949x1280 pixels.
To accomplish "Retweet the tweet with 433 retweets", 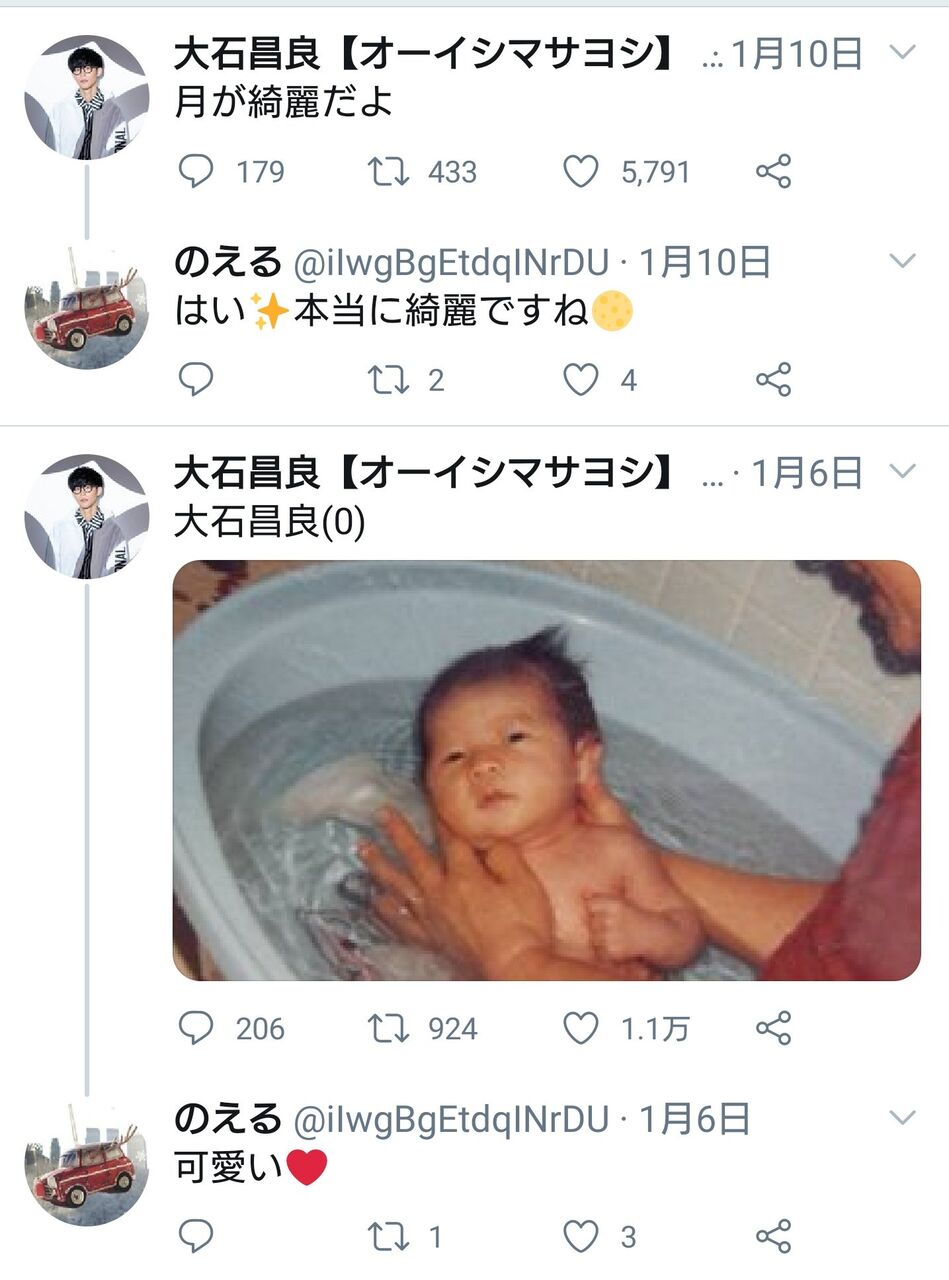I will pyautogui.click(x=388, y=172).
